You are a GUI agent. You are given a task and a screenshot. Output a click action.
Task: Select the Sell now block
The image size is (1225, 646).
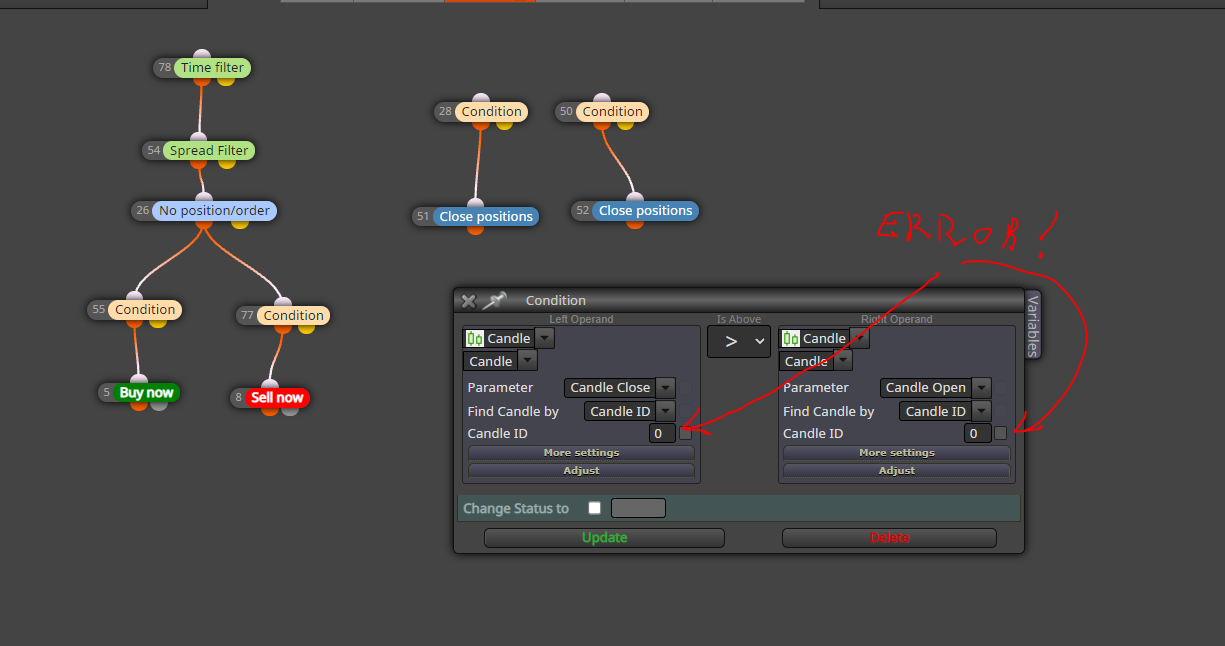(x=277, y=398)
